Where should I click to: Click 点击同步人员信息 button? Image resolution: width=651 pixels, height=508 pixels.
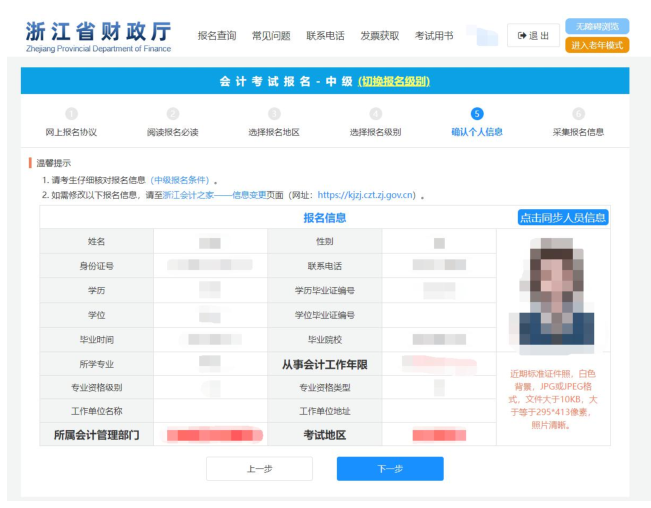pyautogui.click(x=563, y=218)
